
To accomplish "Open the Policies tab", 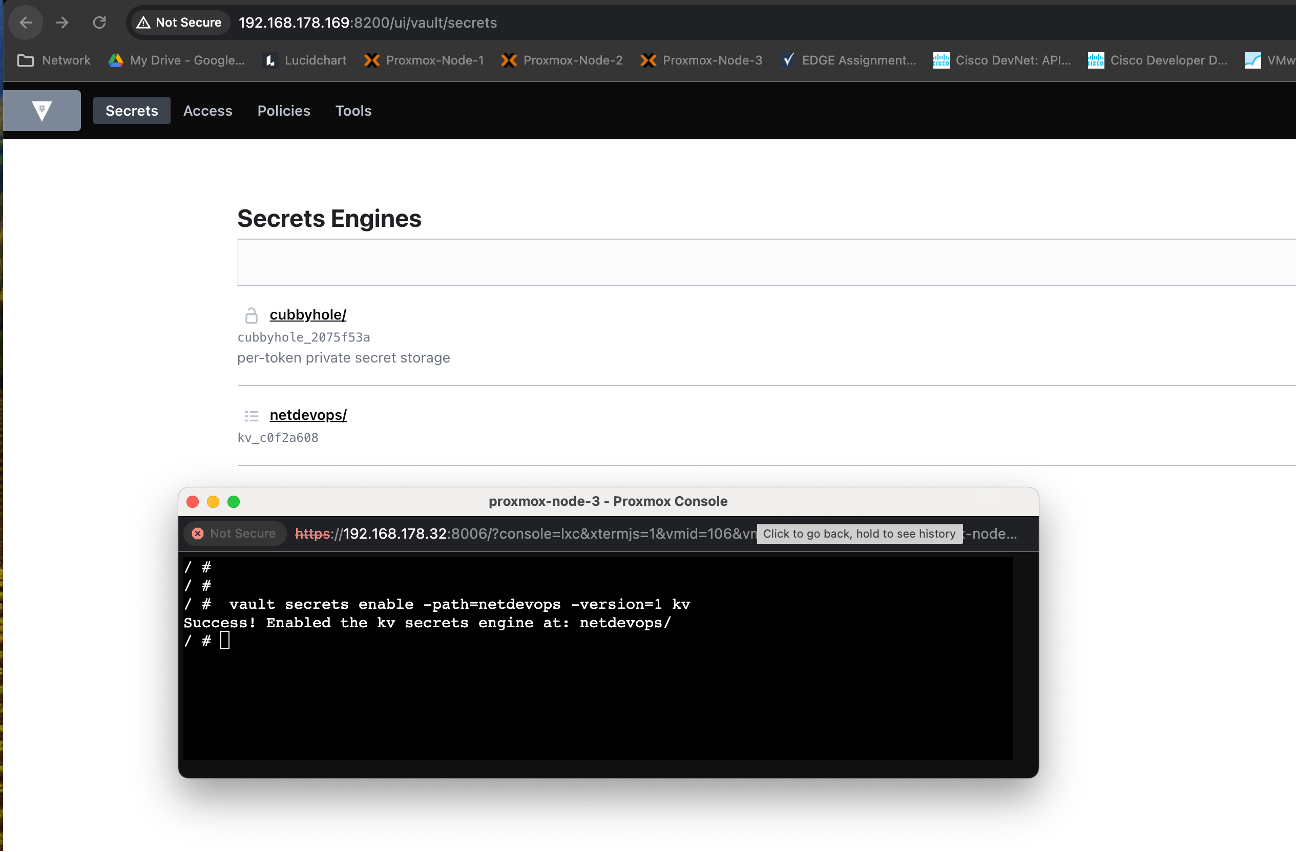I will tap(284, 111).
